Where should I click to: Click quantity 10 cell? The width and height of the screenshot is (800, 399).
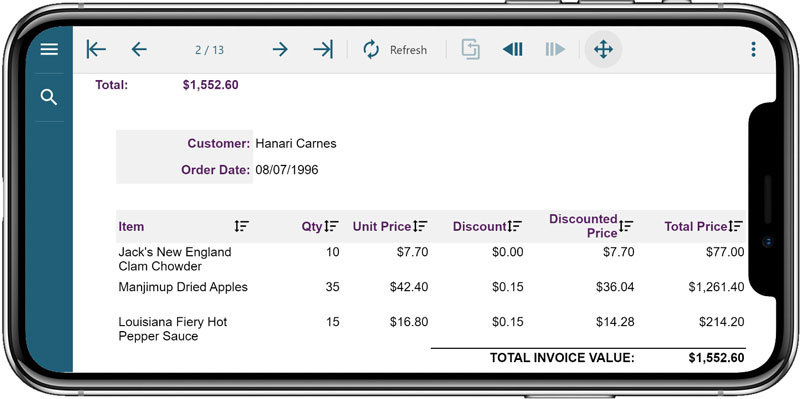coord(333,252)
